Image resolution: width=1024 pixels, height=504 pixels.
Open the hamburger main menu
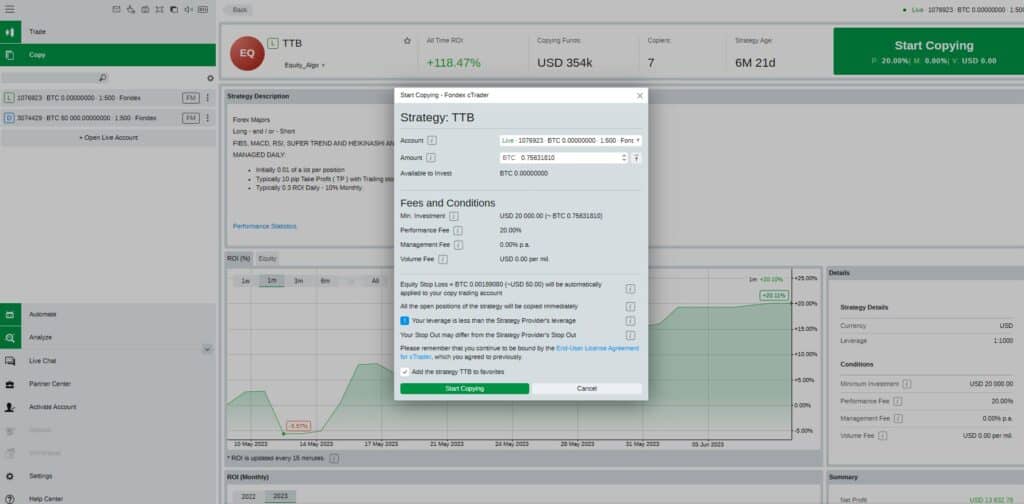10,9
